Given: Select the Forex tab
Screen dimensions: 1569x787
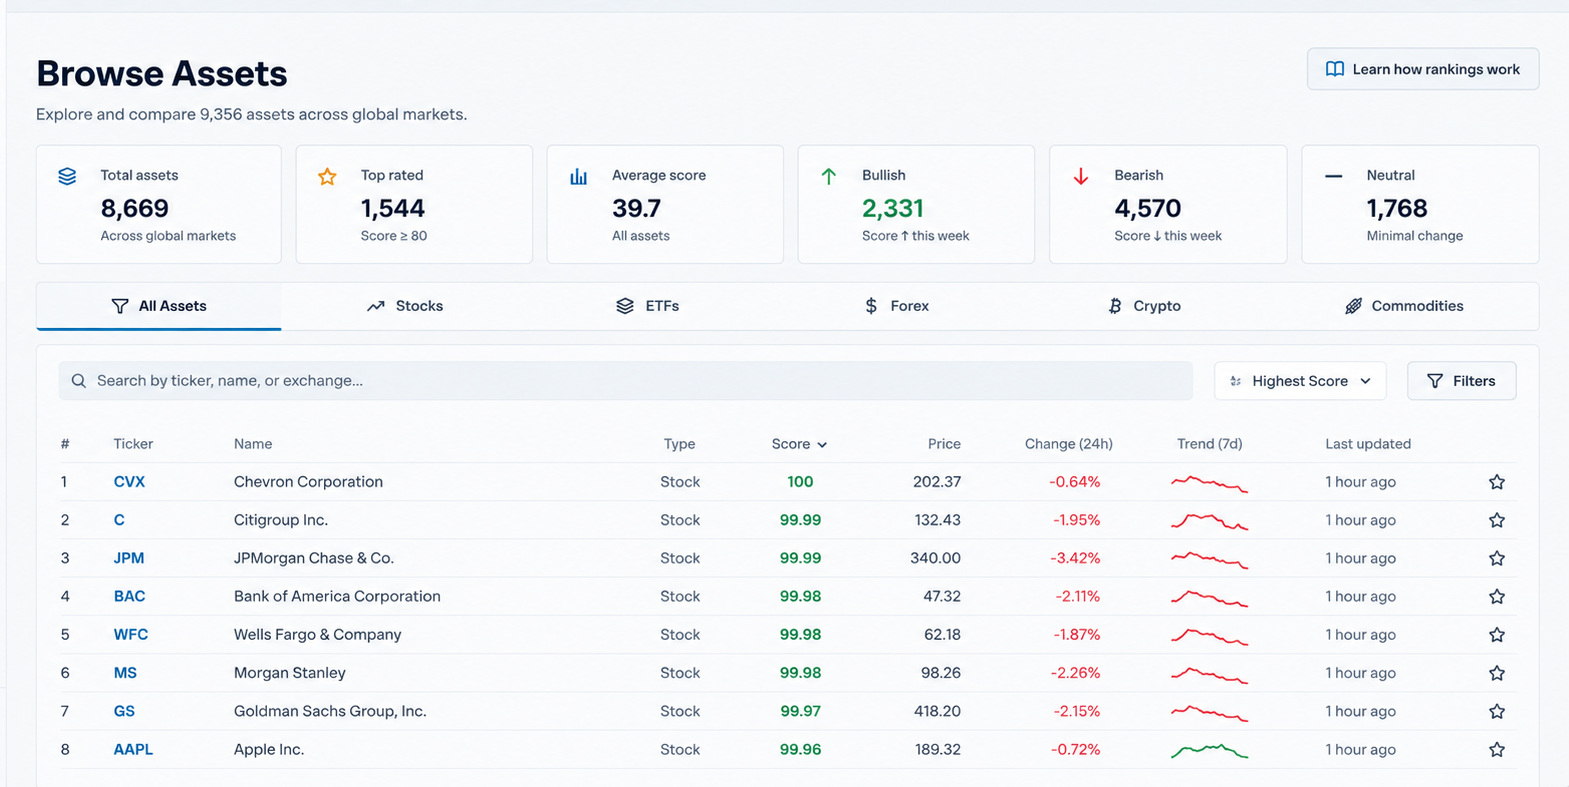Looking at the screenshot, I should click(x=897, y=306).
